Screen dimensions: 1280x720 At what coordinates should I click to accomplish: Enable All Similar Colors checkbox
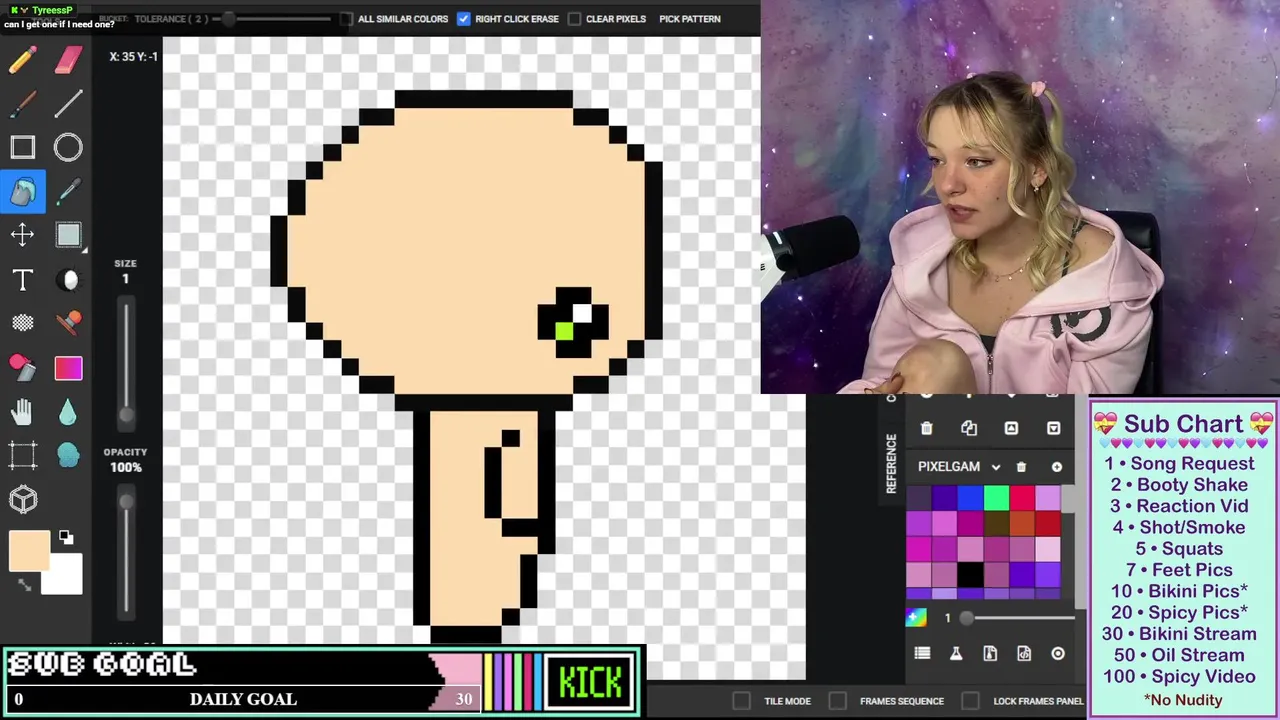(x=346, y=19)
